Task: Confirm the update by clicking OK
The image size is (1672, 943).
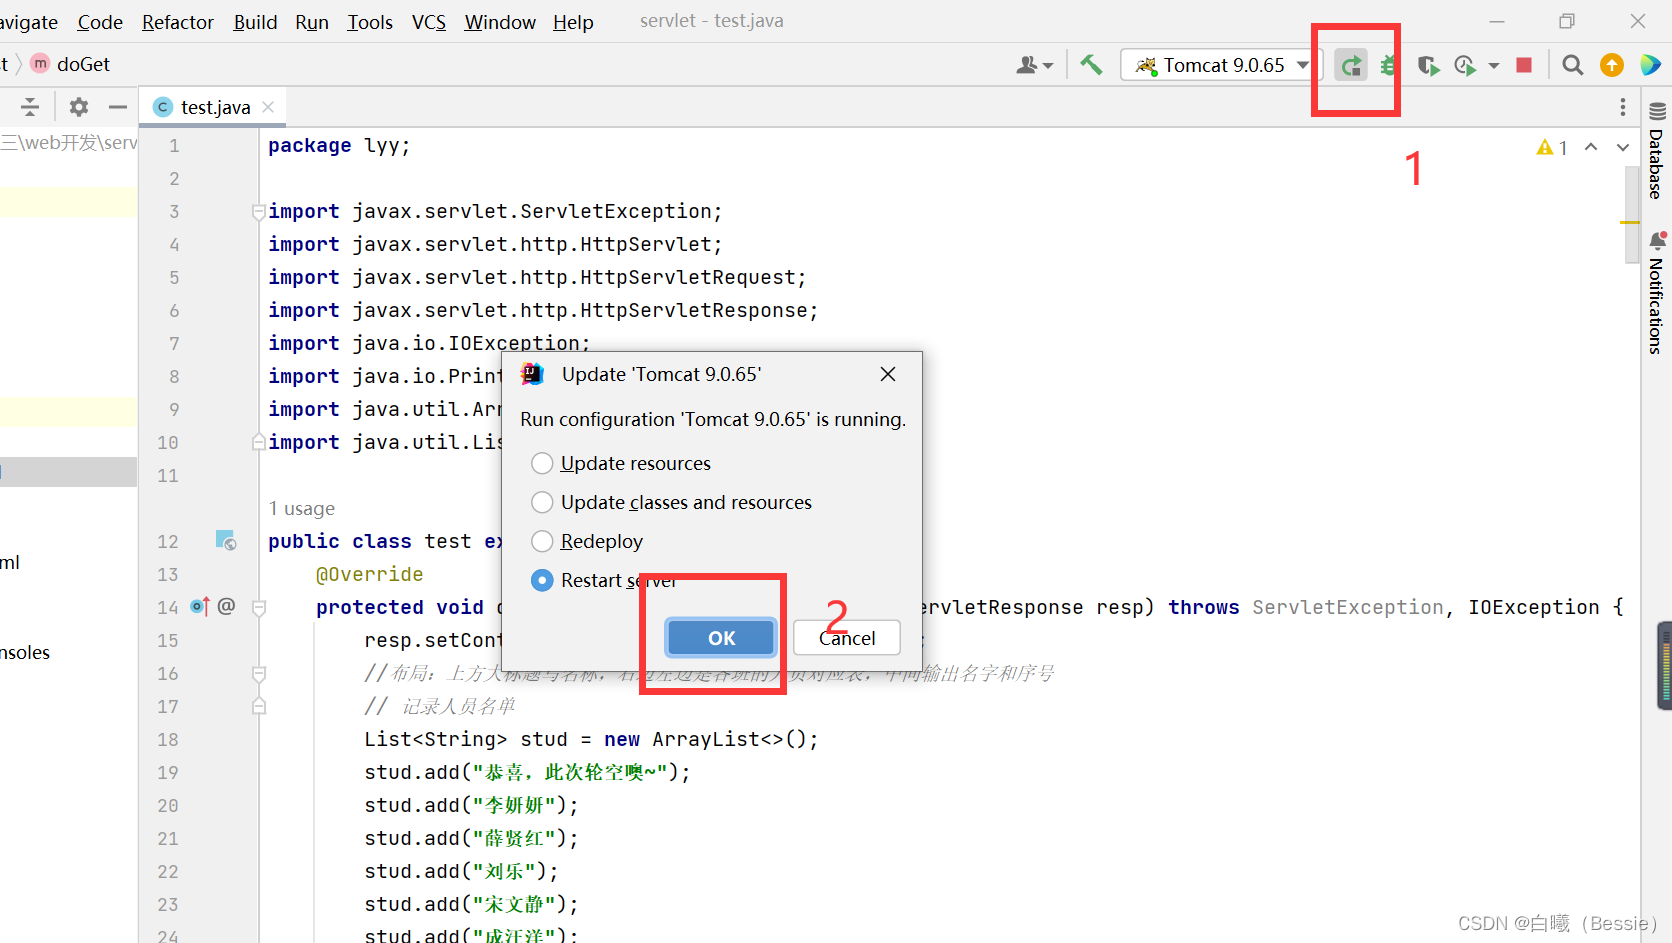Action: point(720,637)
